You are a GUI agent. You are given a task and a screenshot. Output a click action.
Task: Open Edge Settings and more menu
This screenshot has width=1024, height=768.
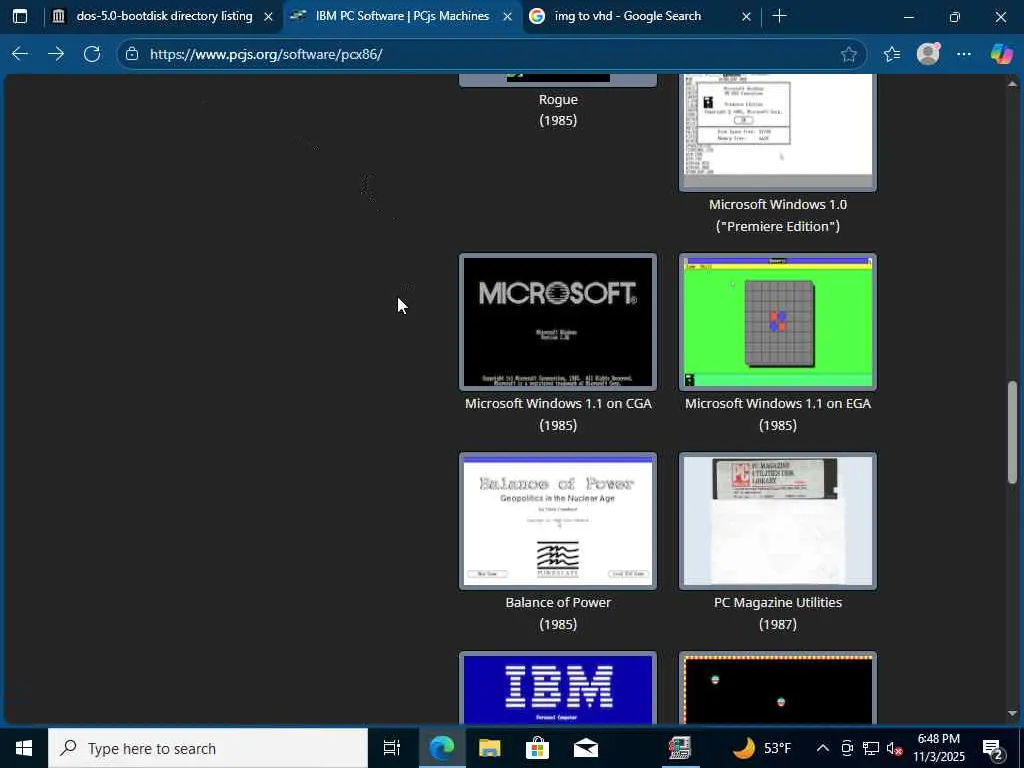(964, 54)
